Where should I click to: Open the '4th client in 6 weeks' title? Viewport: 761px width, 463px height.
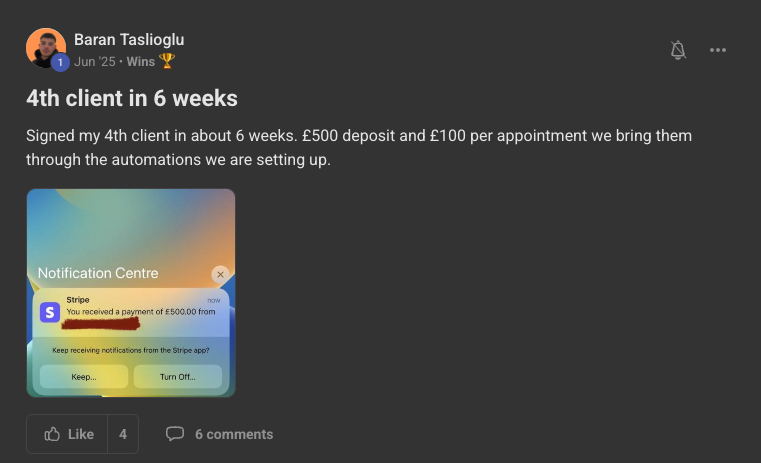(x=132, y=99)
